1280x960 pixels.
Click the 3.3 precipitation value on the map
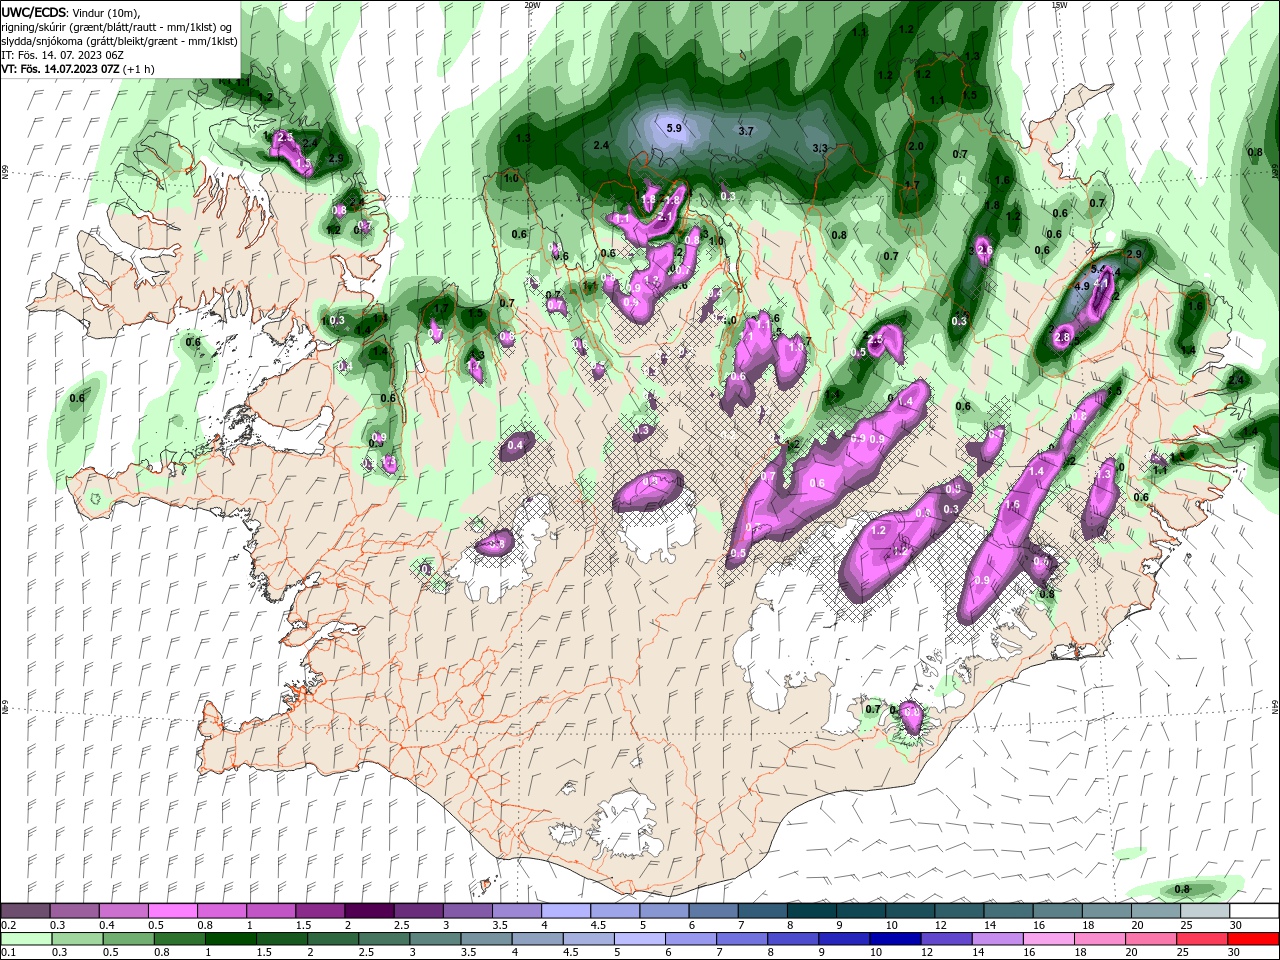[820, 148]
